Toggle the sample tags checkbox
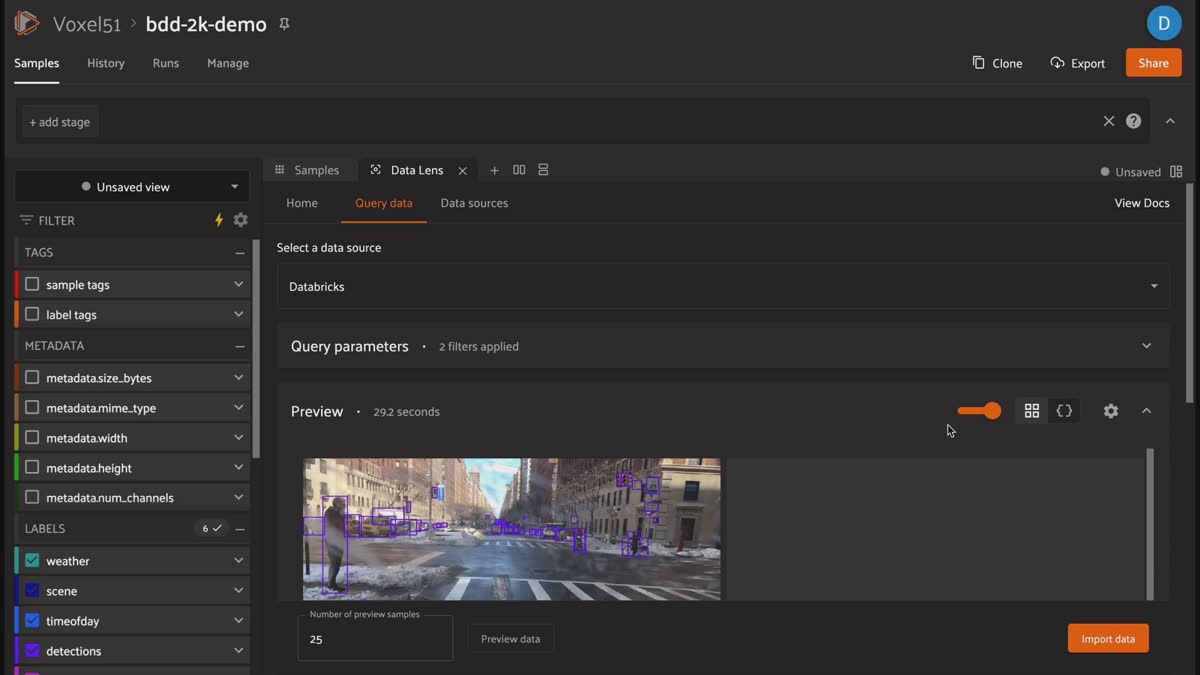Viewport: 1200px width, 675px height. [x=32, y=284]
